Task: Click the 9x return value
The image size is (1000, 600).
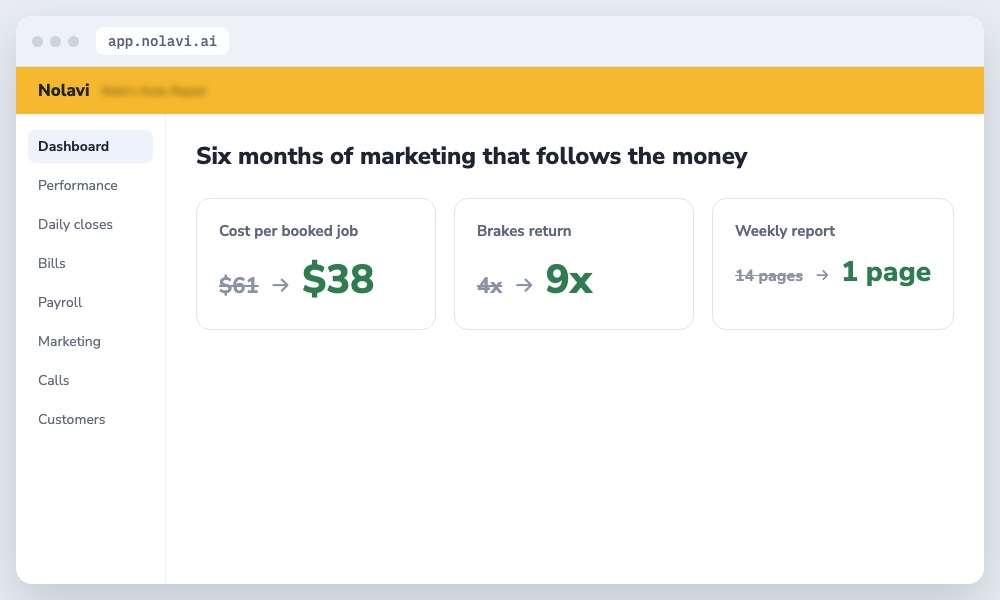Action: 569,279
